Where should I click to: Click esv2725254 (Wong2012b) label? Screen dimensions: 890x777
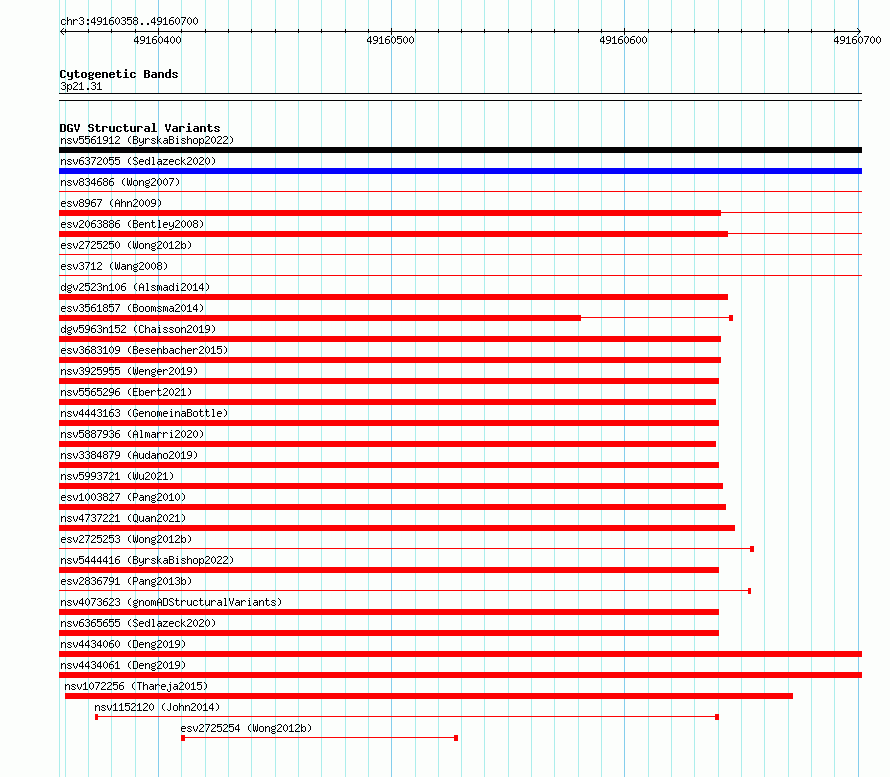246,728
